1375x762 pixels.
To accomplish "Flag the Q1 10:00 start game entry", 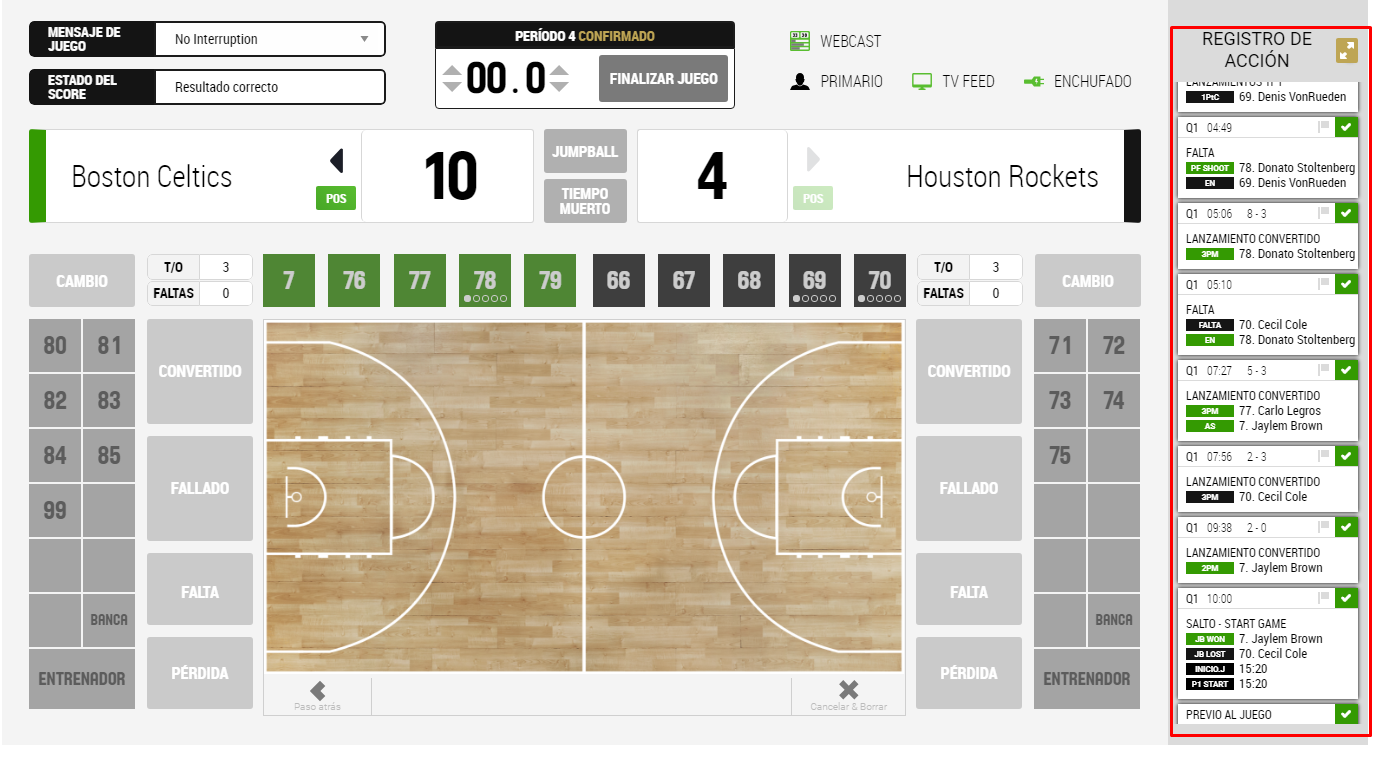I will [x=1324, y=598].
